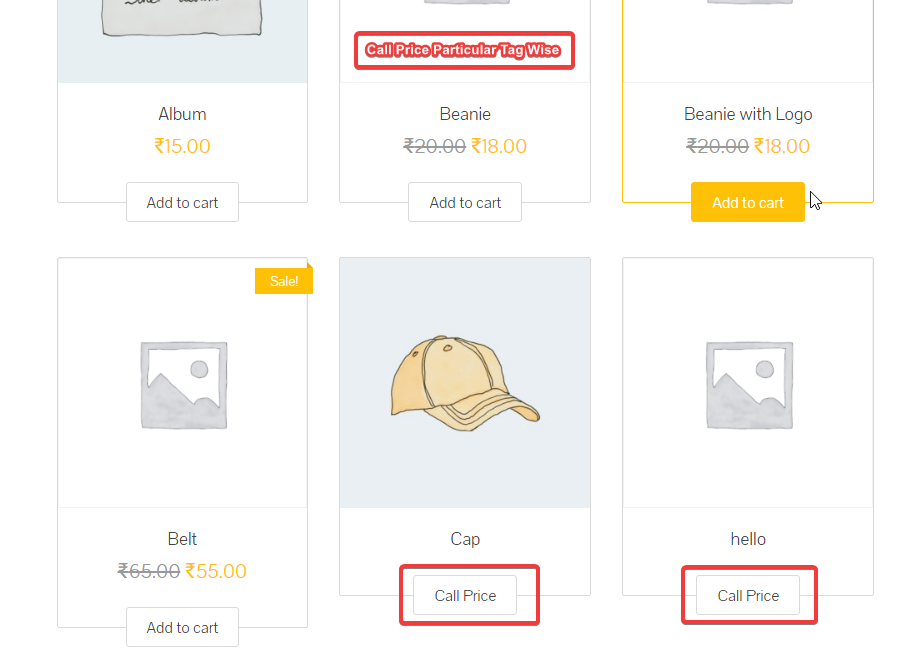The height and width of the screenshot is (658, 902).
Task: Click the Album price ₹15.00
Action: 182,146
